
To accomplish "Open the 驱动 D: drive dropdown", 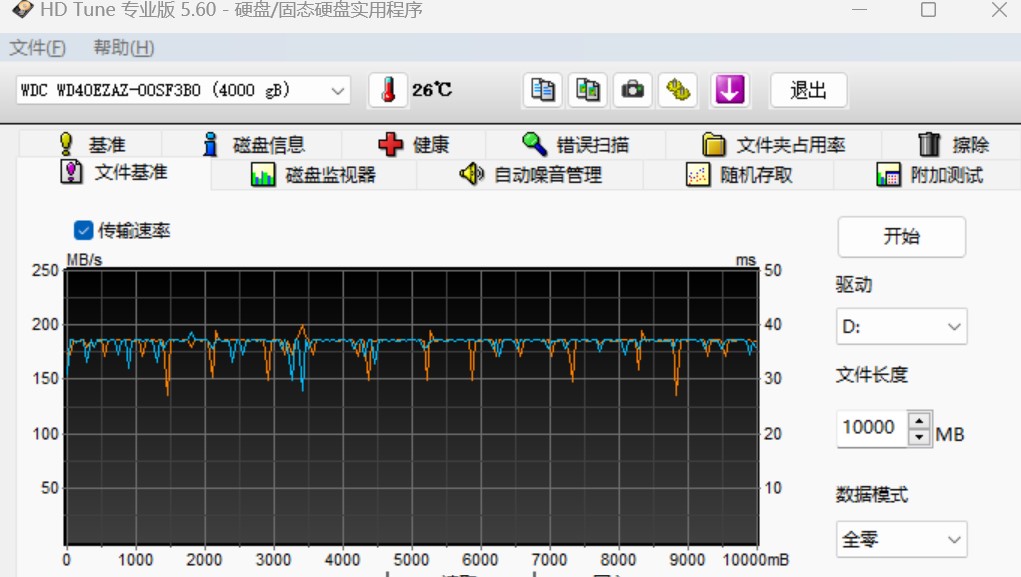I will [901, 326].
